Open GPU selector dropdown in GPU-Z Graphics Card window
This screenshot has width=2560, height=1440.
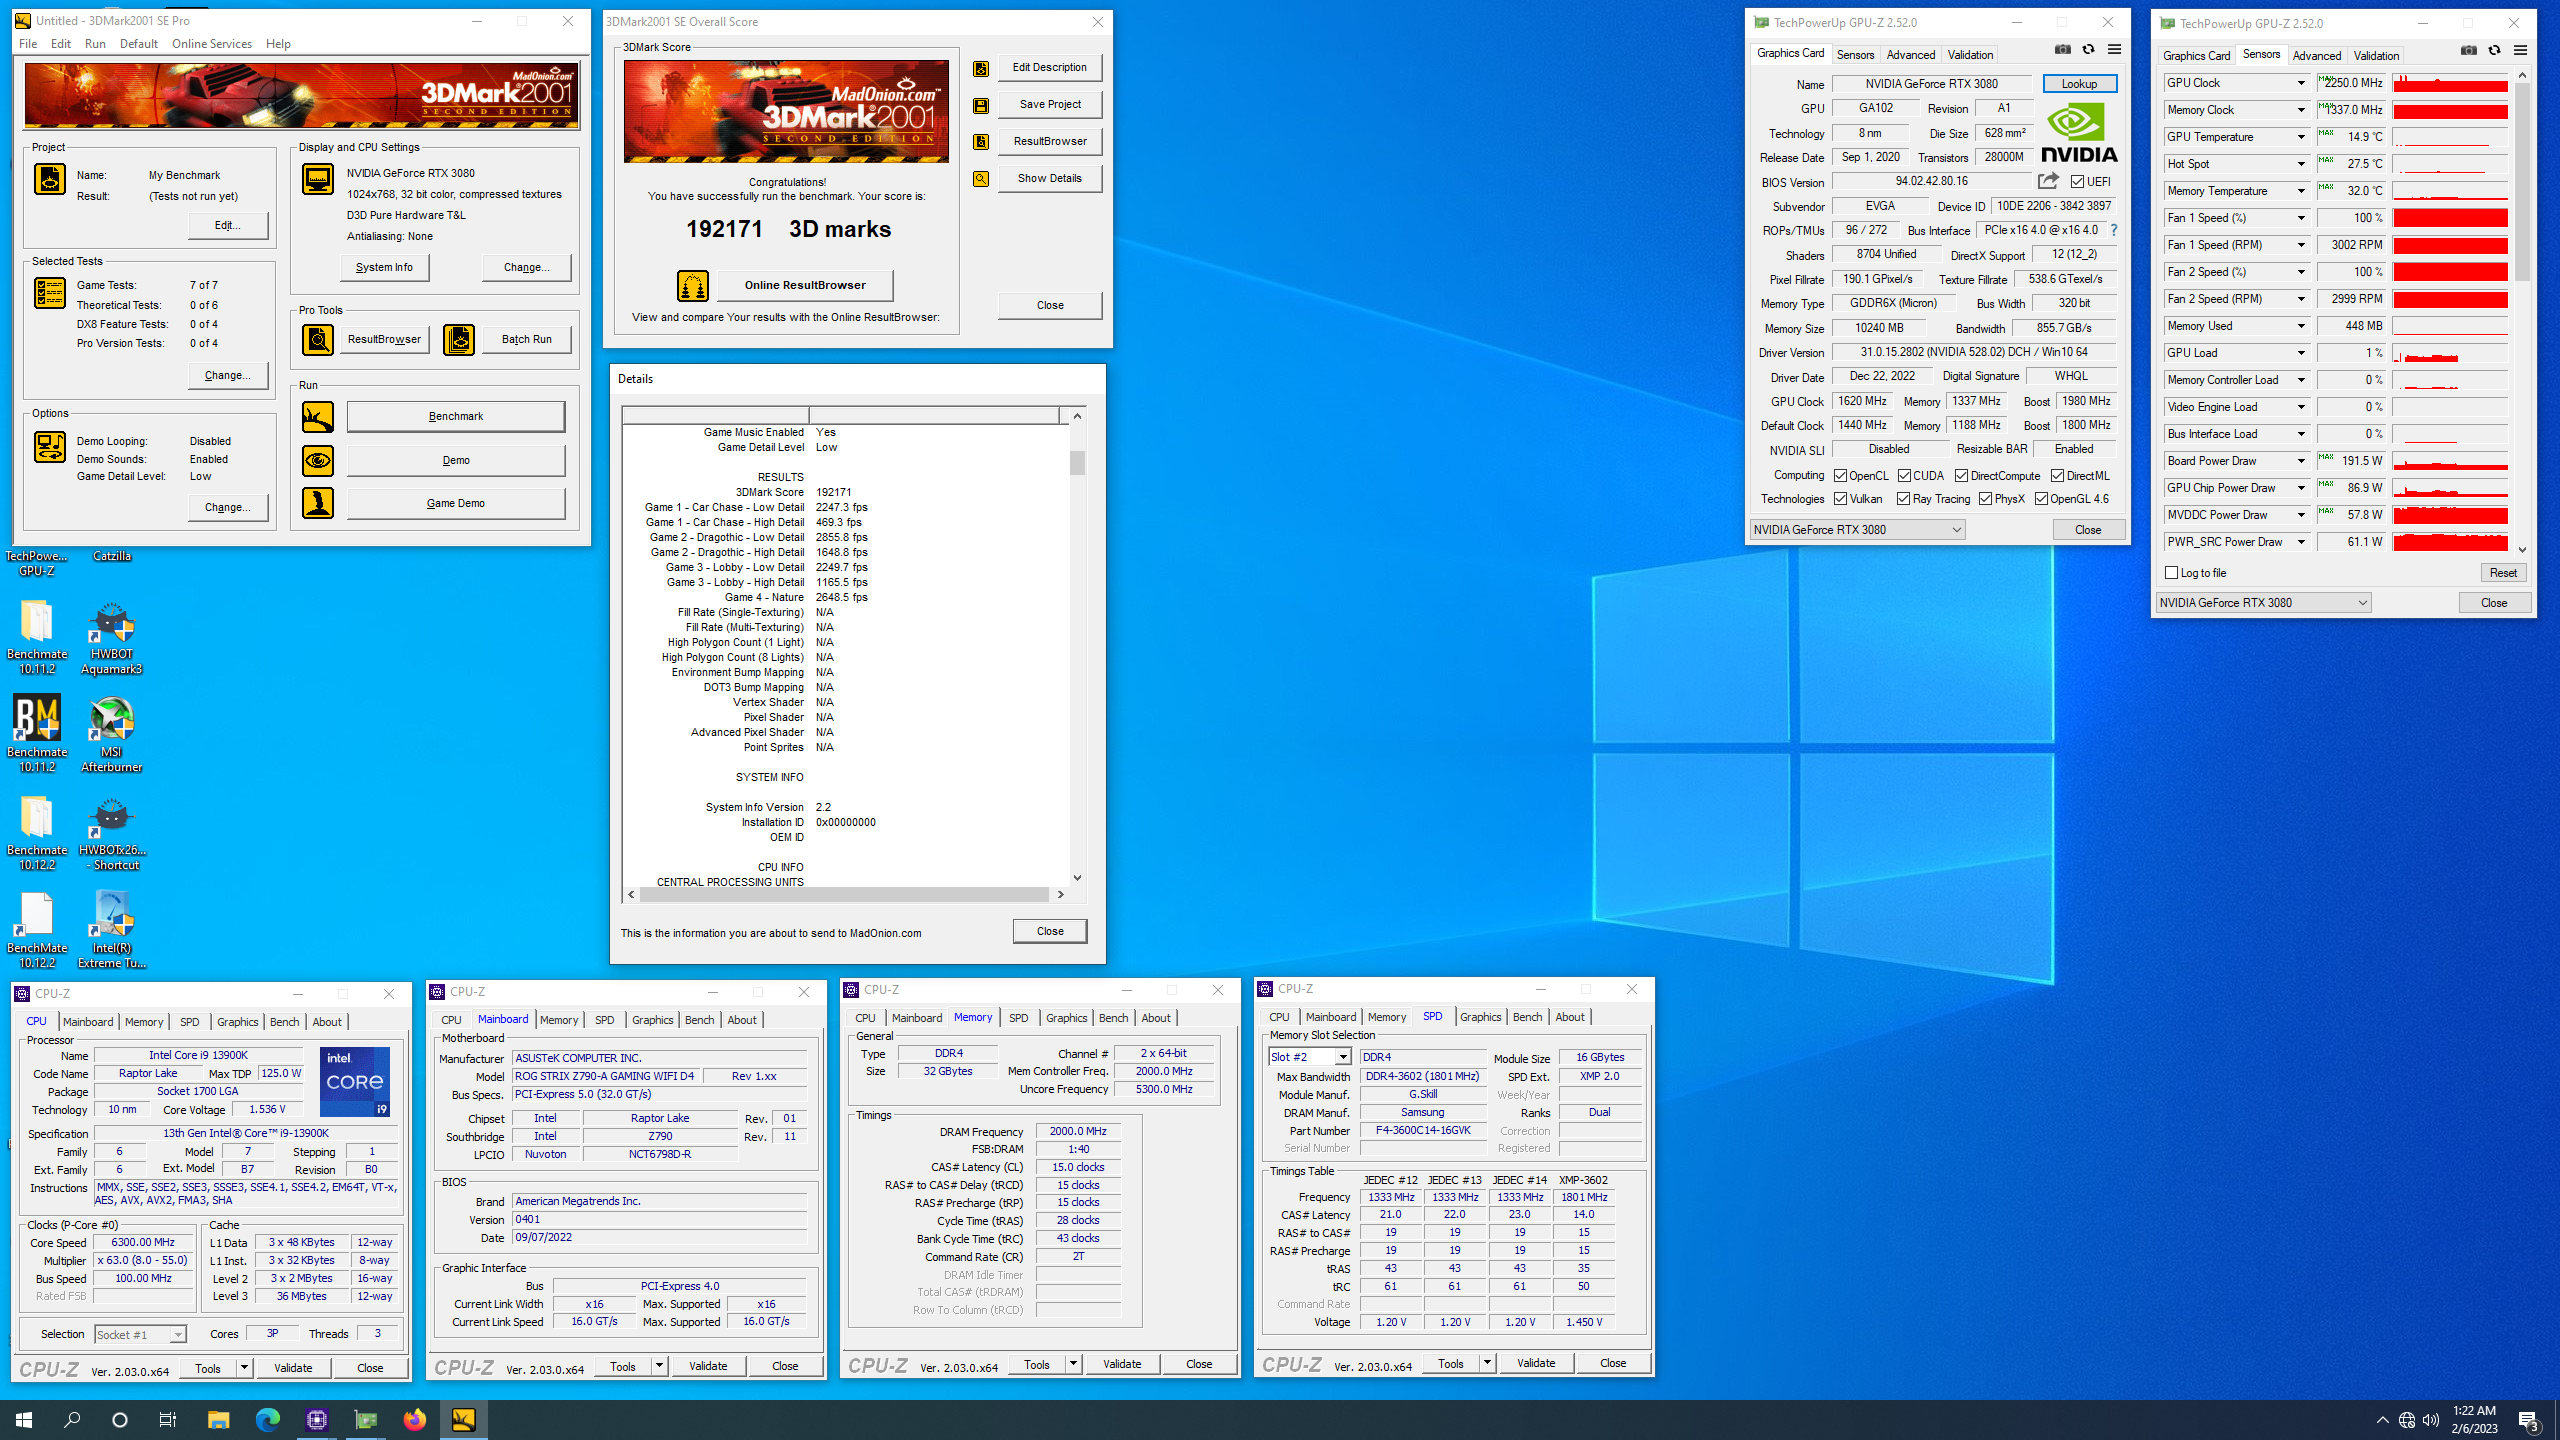(1857, 530)
